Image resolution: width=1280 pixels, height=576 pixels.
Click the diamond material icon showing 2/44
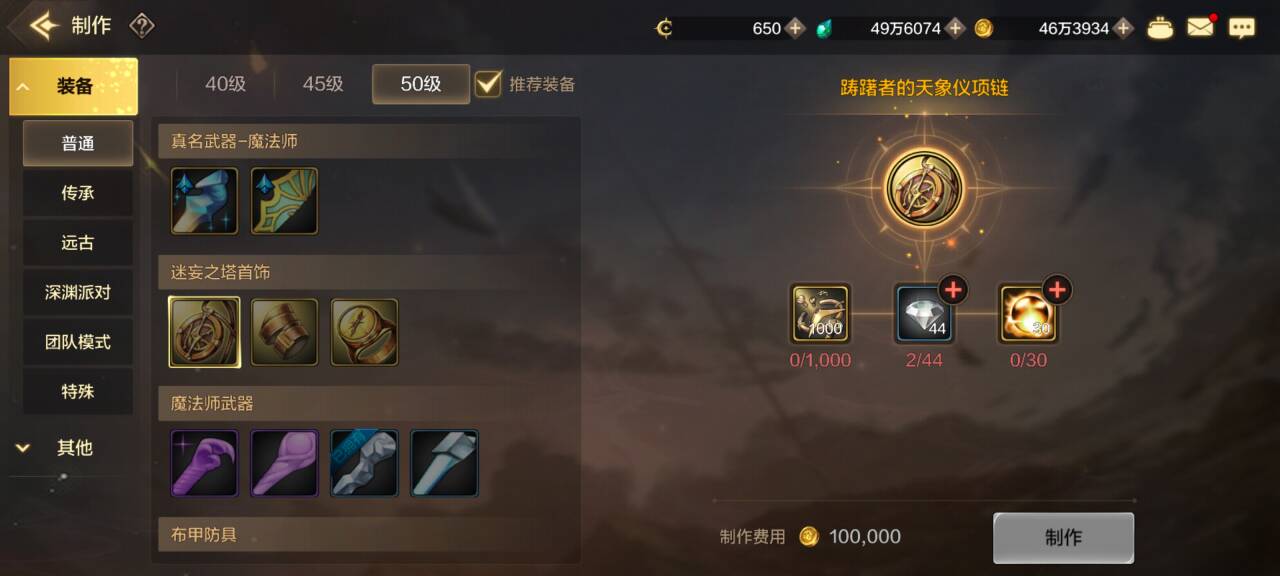pos(924,314)
